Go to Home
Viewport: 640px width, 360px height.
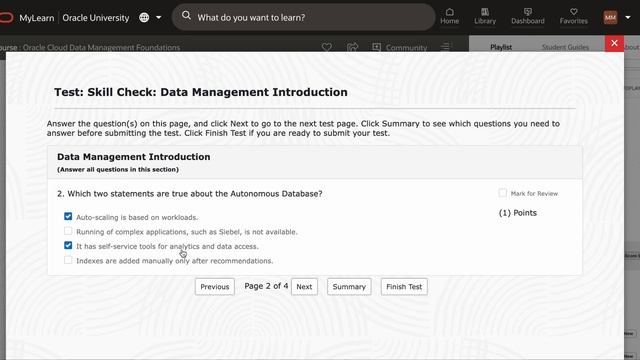click(x=449, y=16)
